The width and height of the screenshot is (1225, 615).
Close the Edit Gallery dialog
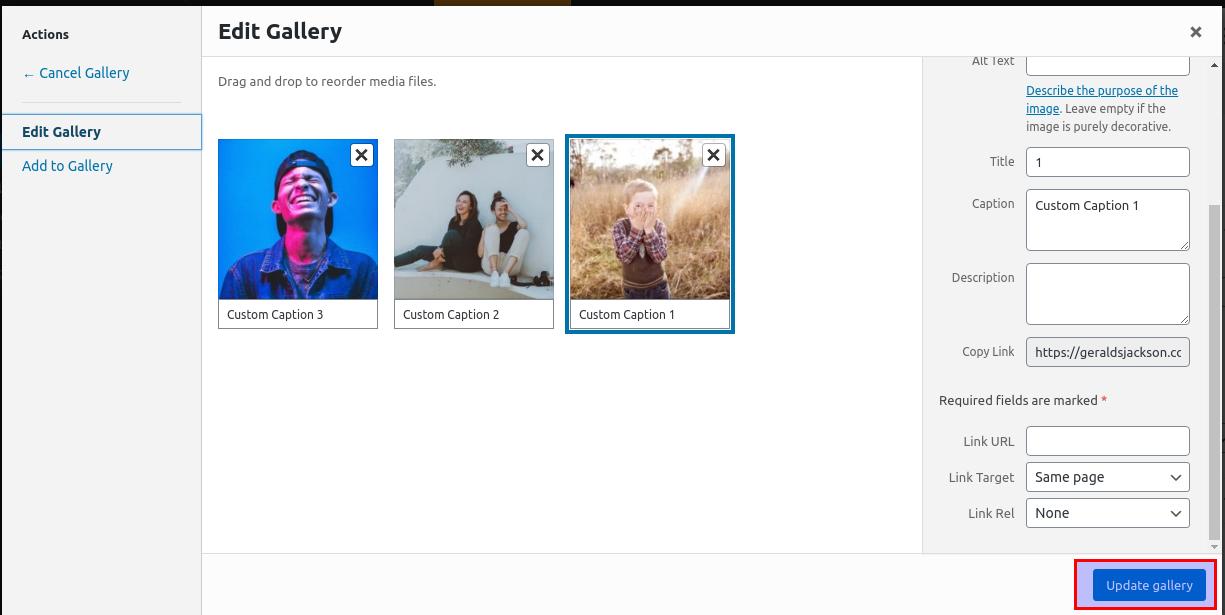click(1195, 32)
